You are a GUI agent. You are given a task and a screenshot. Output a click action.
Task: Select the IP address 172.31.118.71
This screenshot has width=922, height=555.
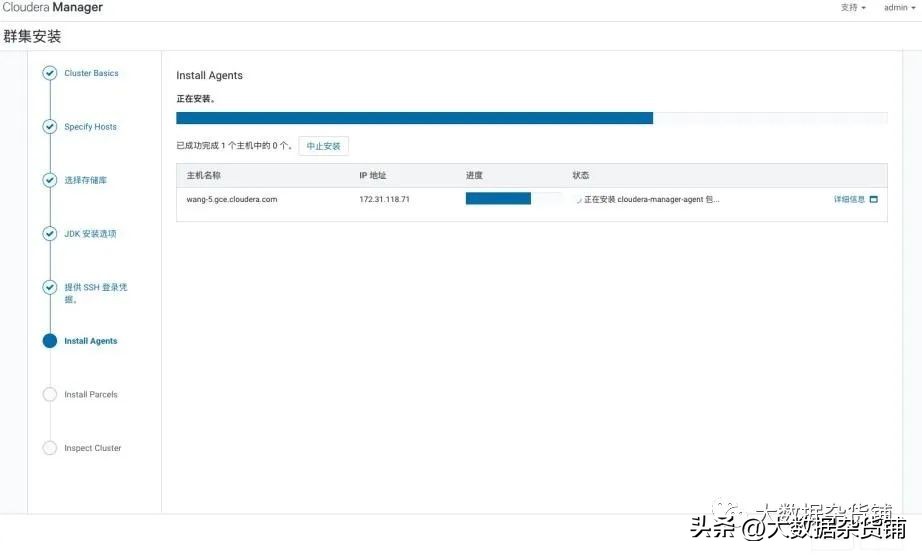point(385,199)
